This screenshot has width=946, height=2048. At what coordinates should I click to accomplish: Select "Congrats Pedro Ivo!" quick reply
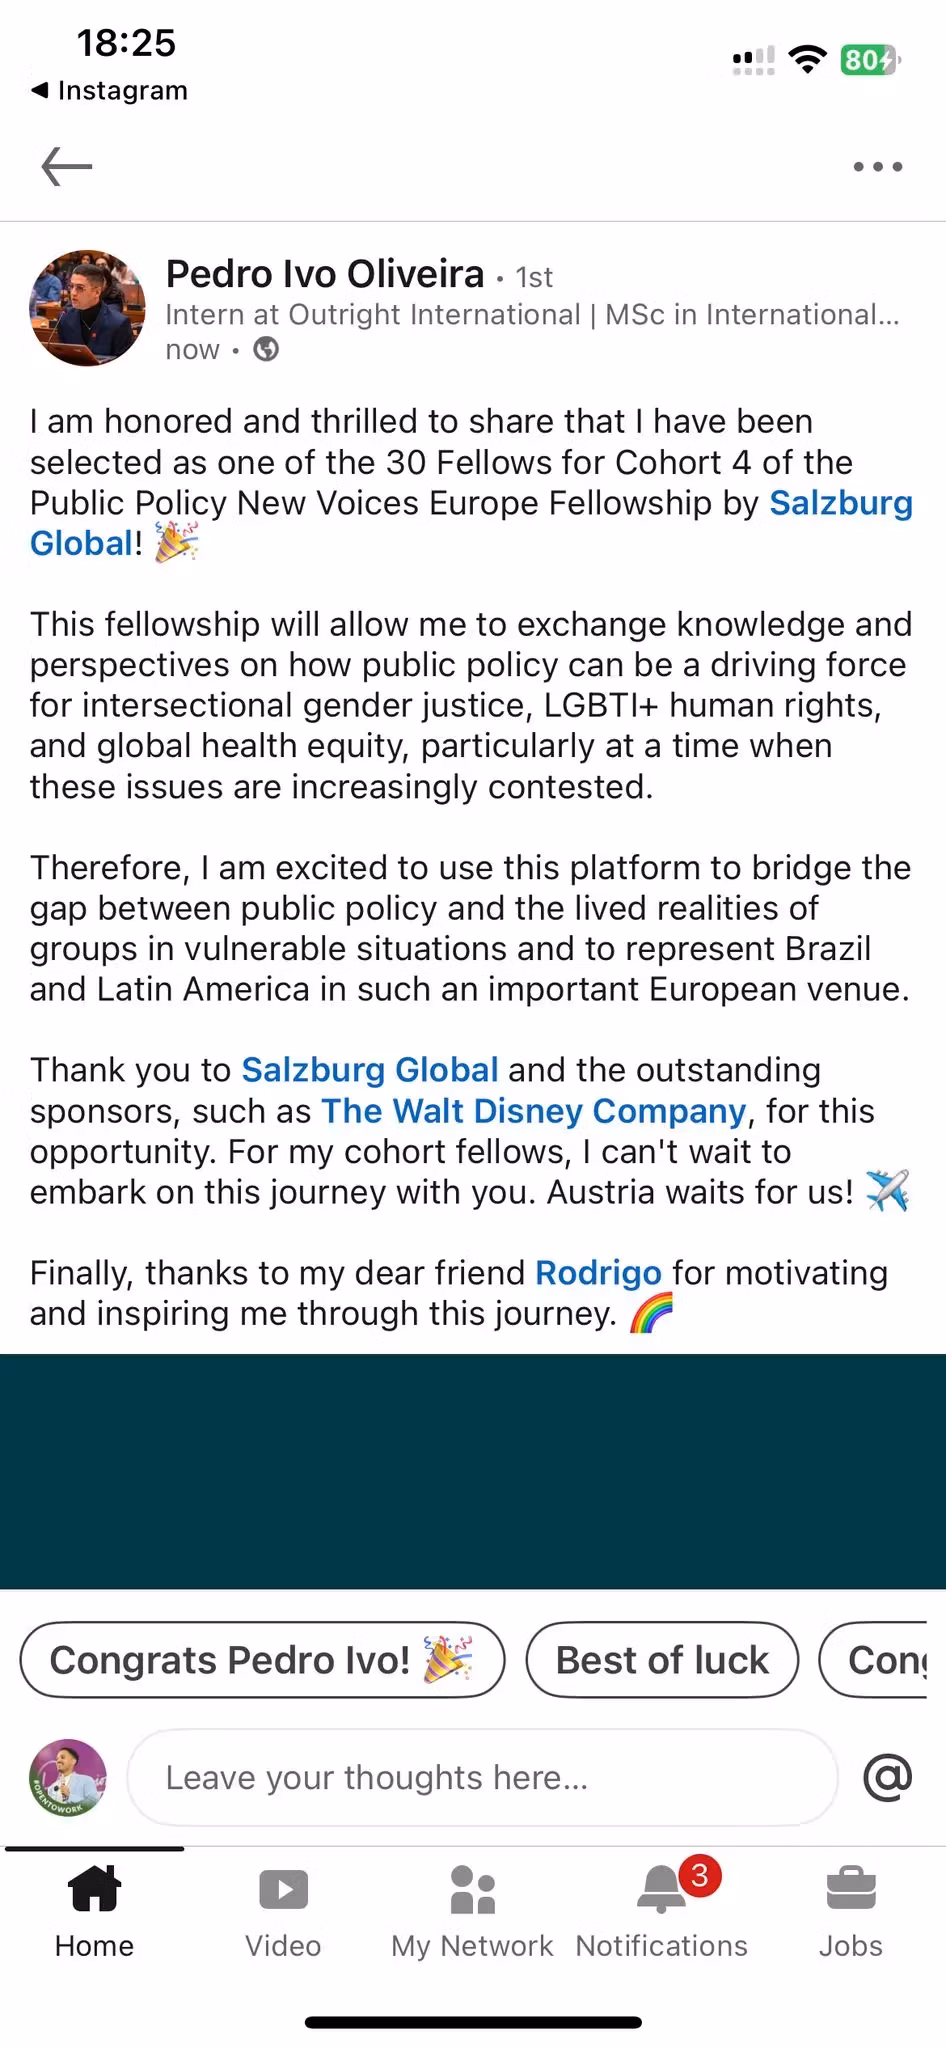[262, 1660]
